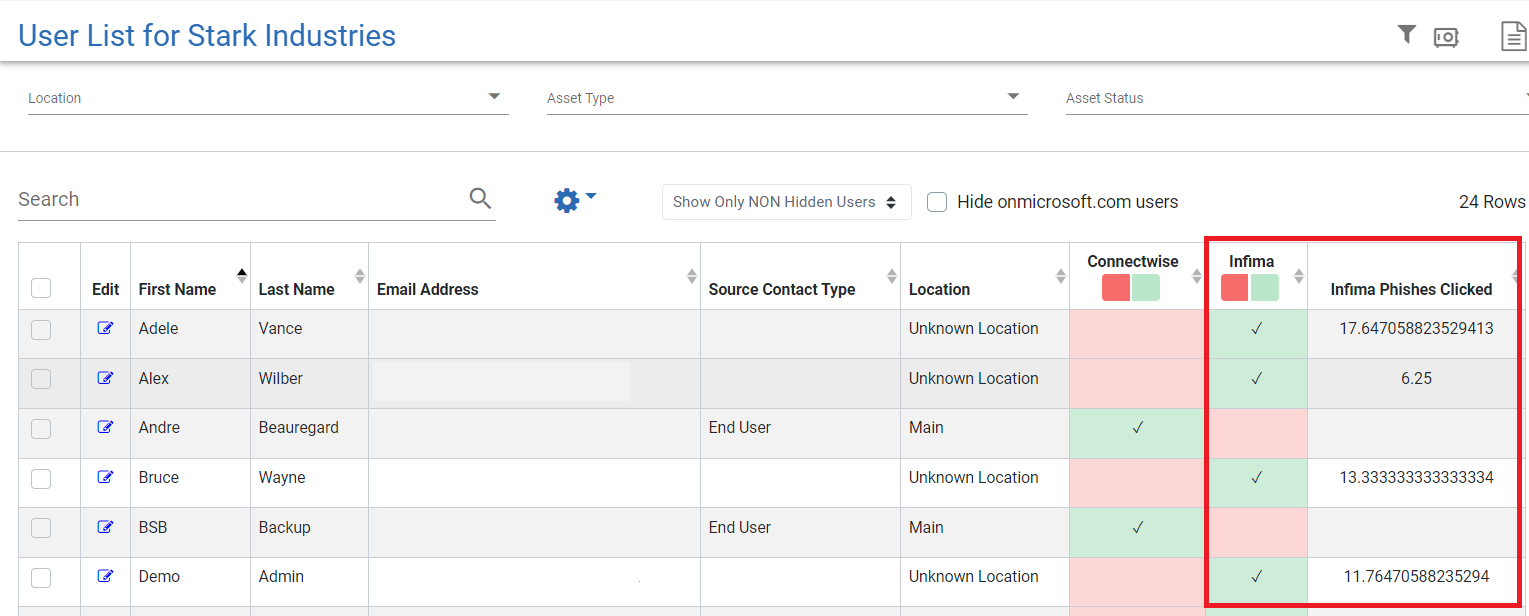Sort by Source Contact Type arrows
The image size is (1529, 616).
[x=892, y=276]
